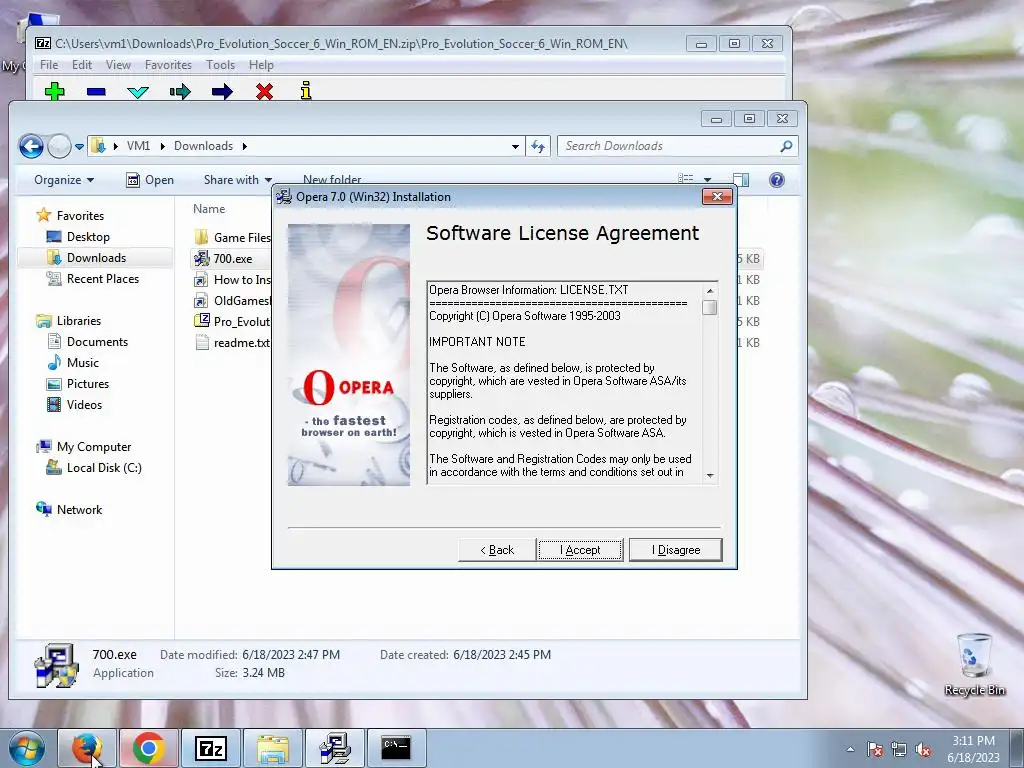The image size is (1024, 768).
Task: Click Explorer Back navigation button
Action: (31, 146)
